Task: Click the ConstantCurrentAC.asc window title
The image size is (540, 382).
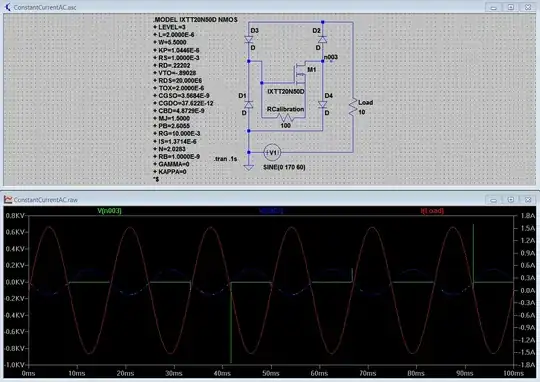Action: (45, 7)
